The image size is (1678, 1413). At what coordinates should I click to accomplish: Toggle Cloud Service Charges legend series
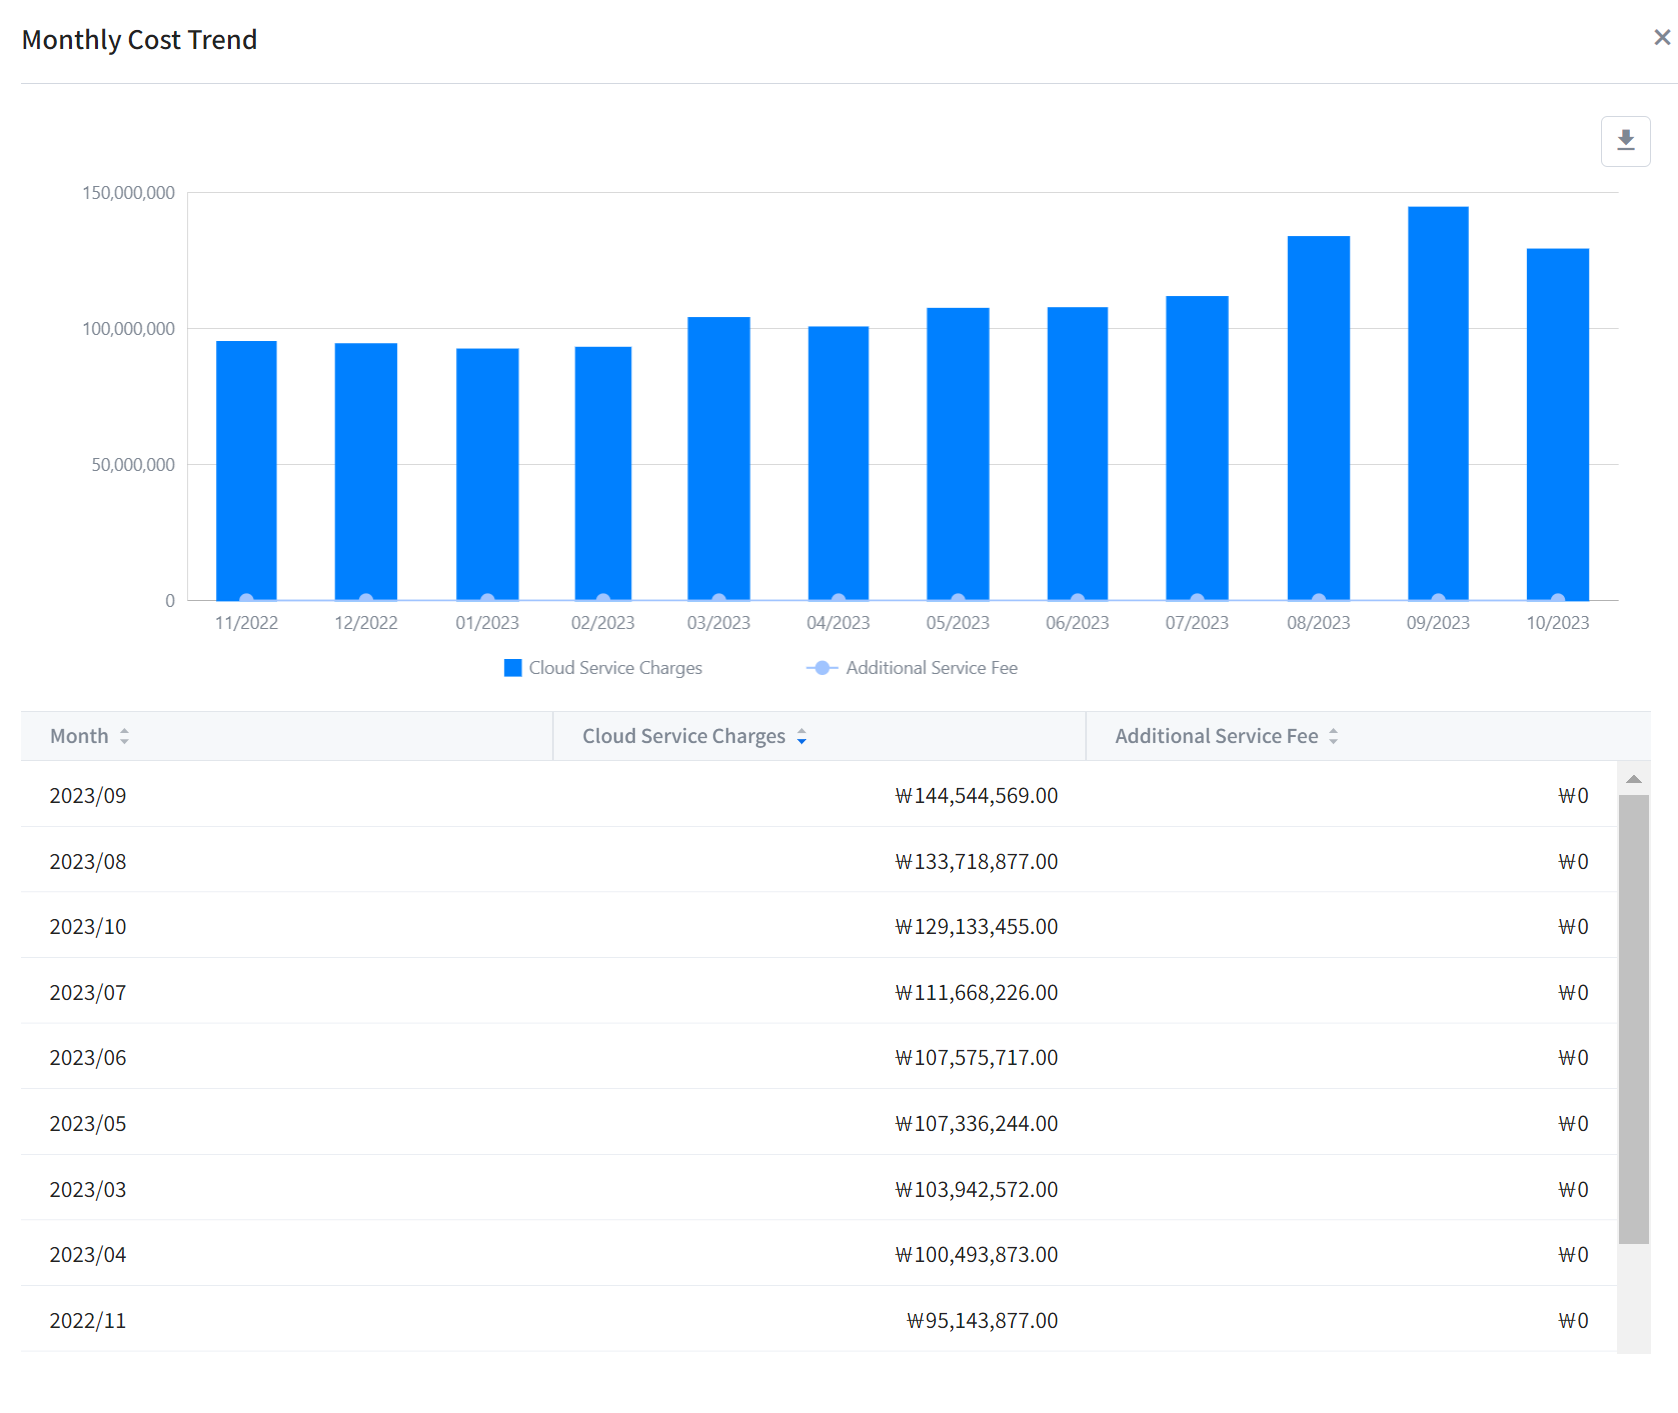(615, 668)
